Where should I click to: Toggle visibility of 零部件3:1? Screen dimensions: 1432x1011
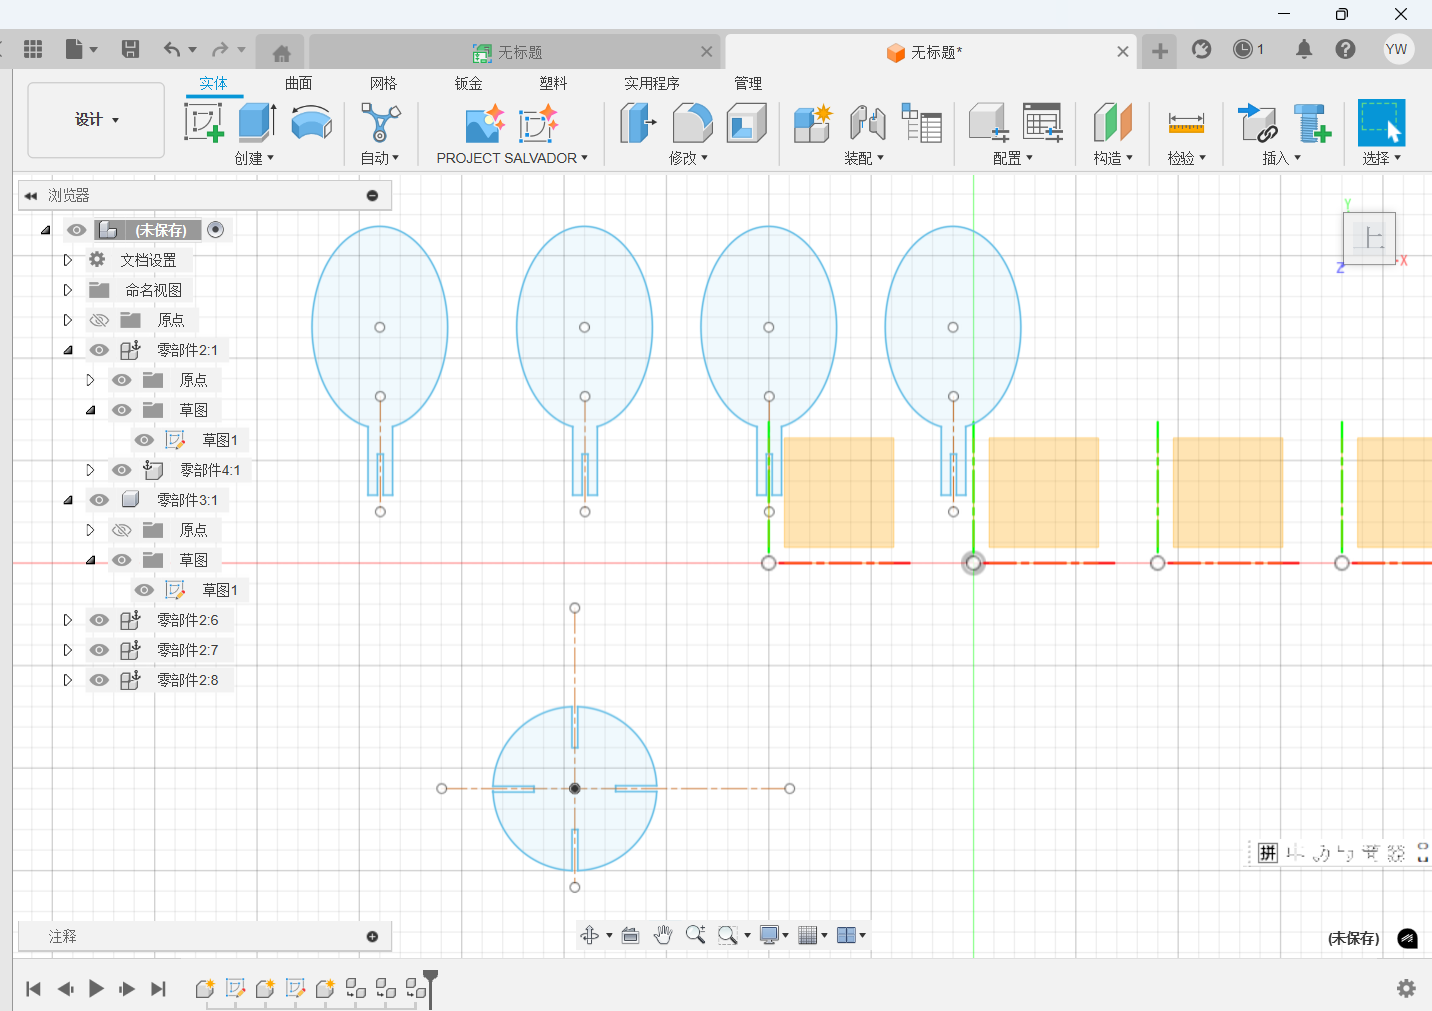coord(99,500)
